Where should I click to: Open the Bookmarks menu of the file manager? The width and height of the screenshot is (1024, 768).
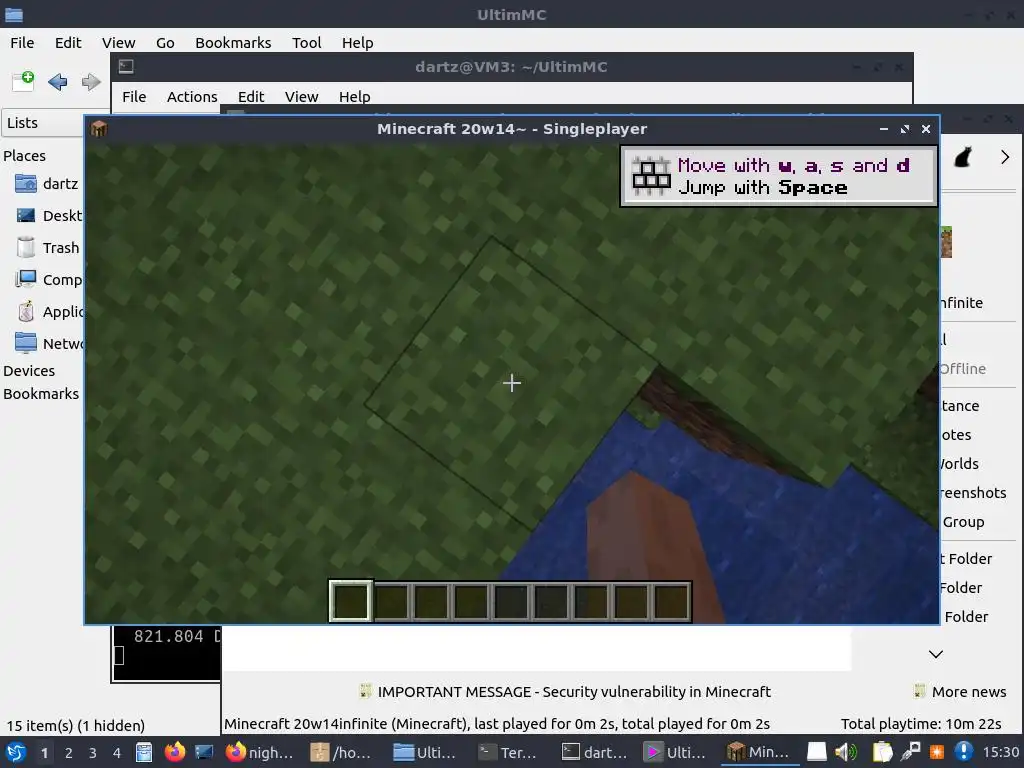point(233,42)
